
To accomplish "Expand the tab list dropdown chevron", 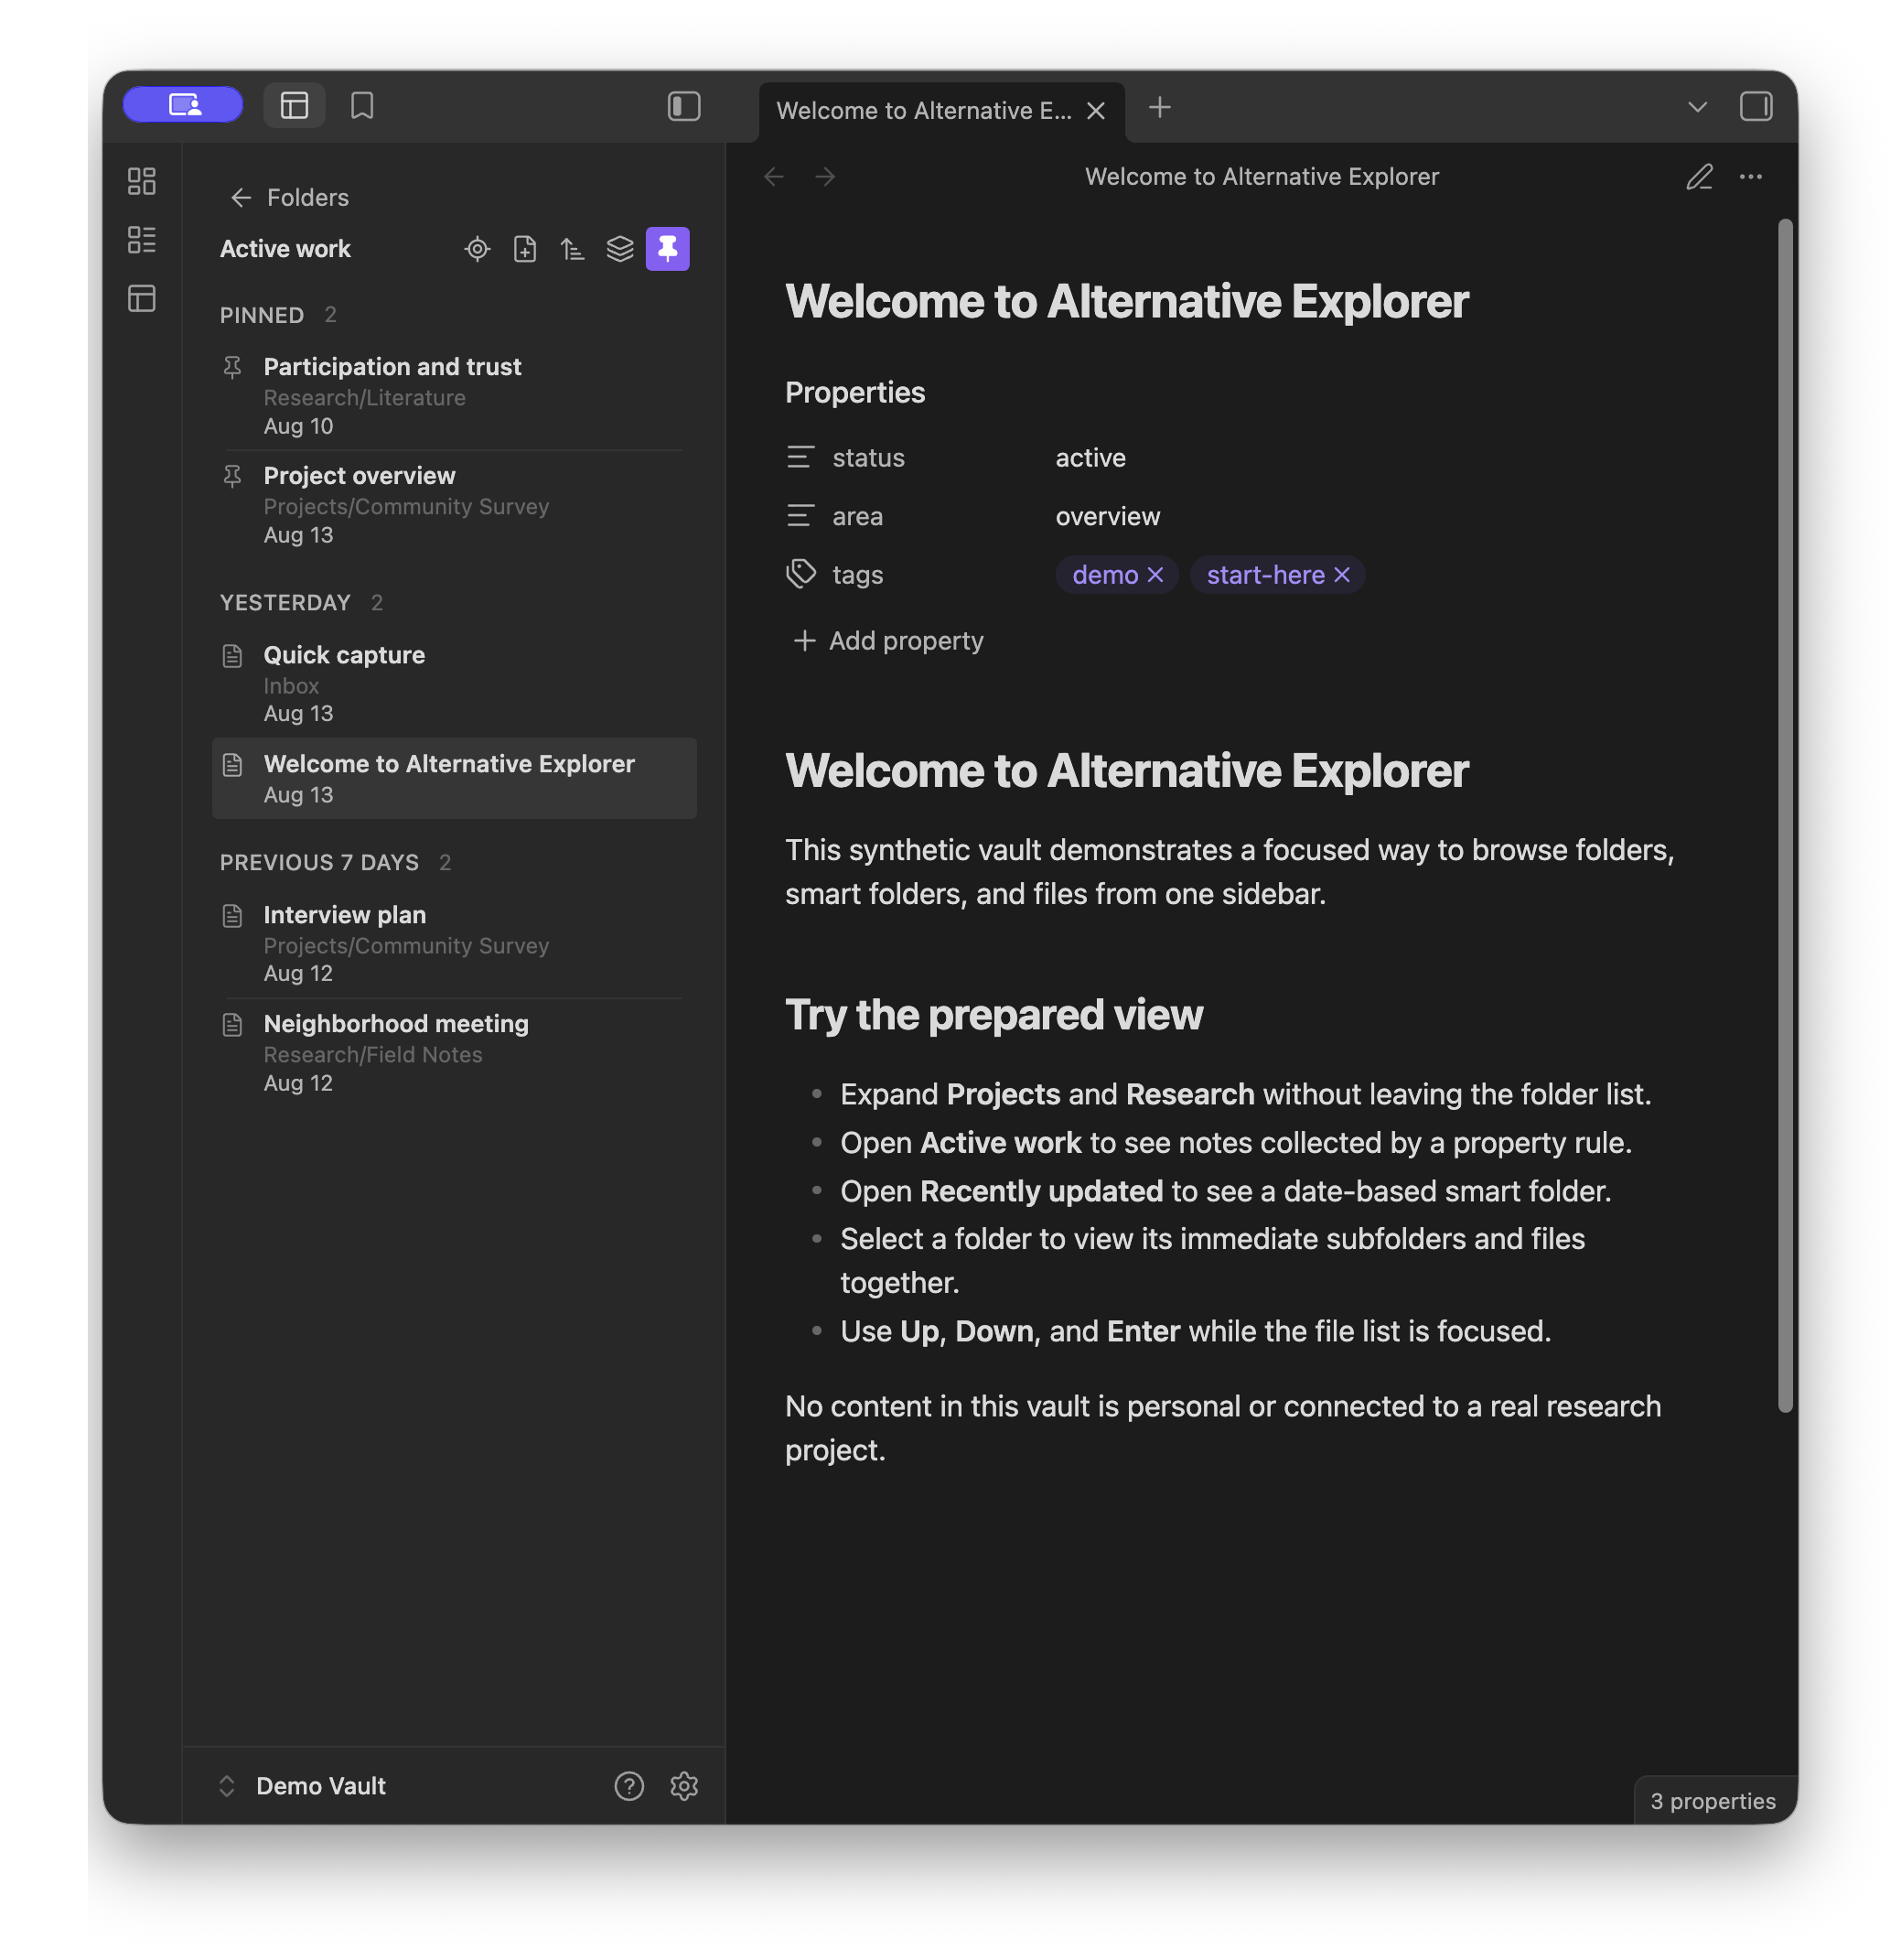I will click(1697, 107).
